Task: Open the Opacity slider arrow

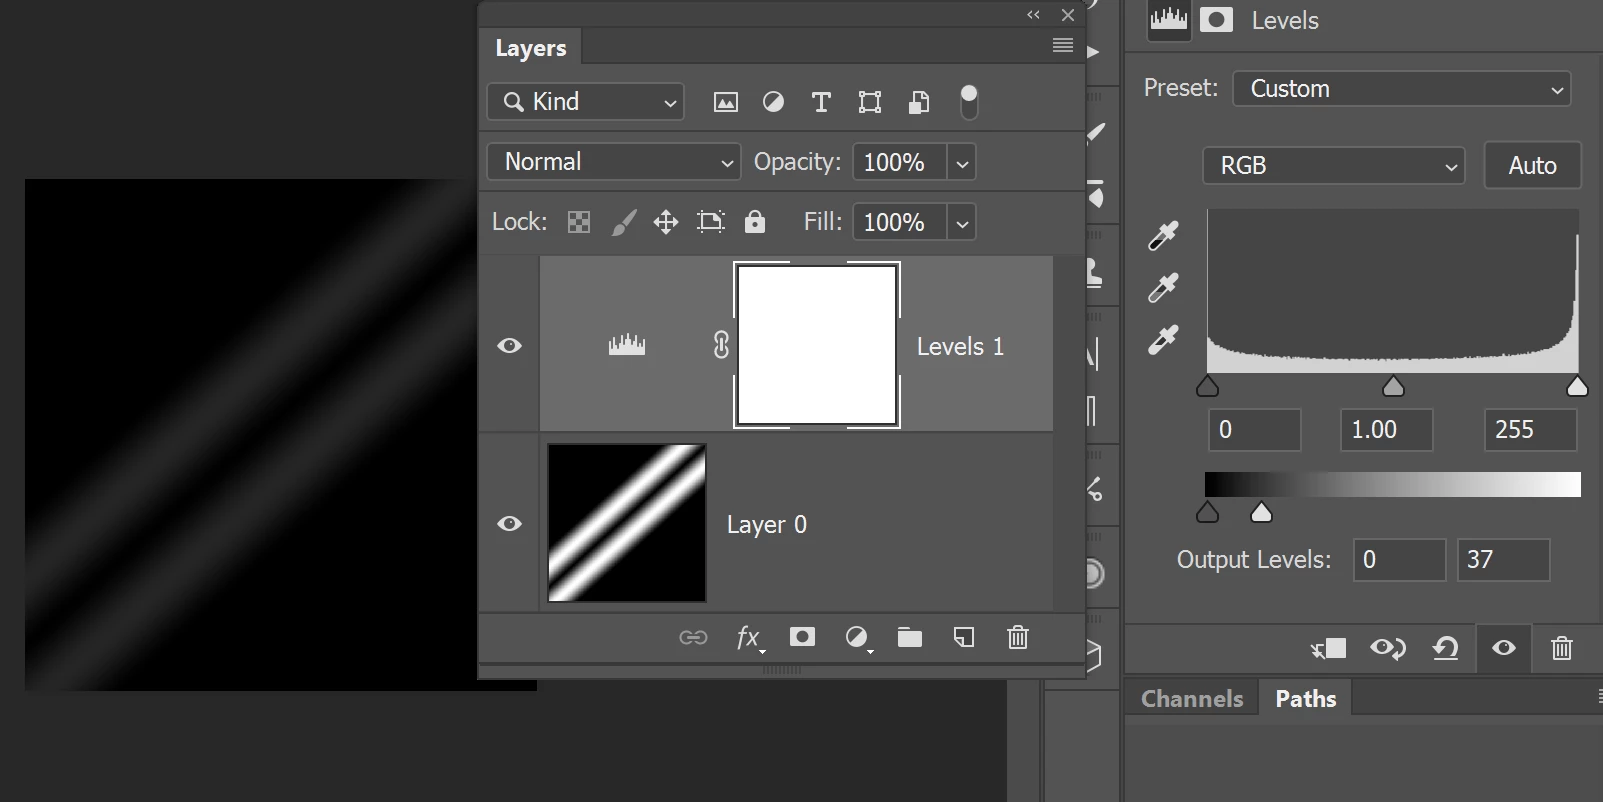Action: [x=962, y=163]
